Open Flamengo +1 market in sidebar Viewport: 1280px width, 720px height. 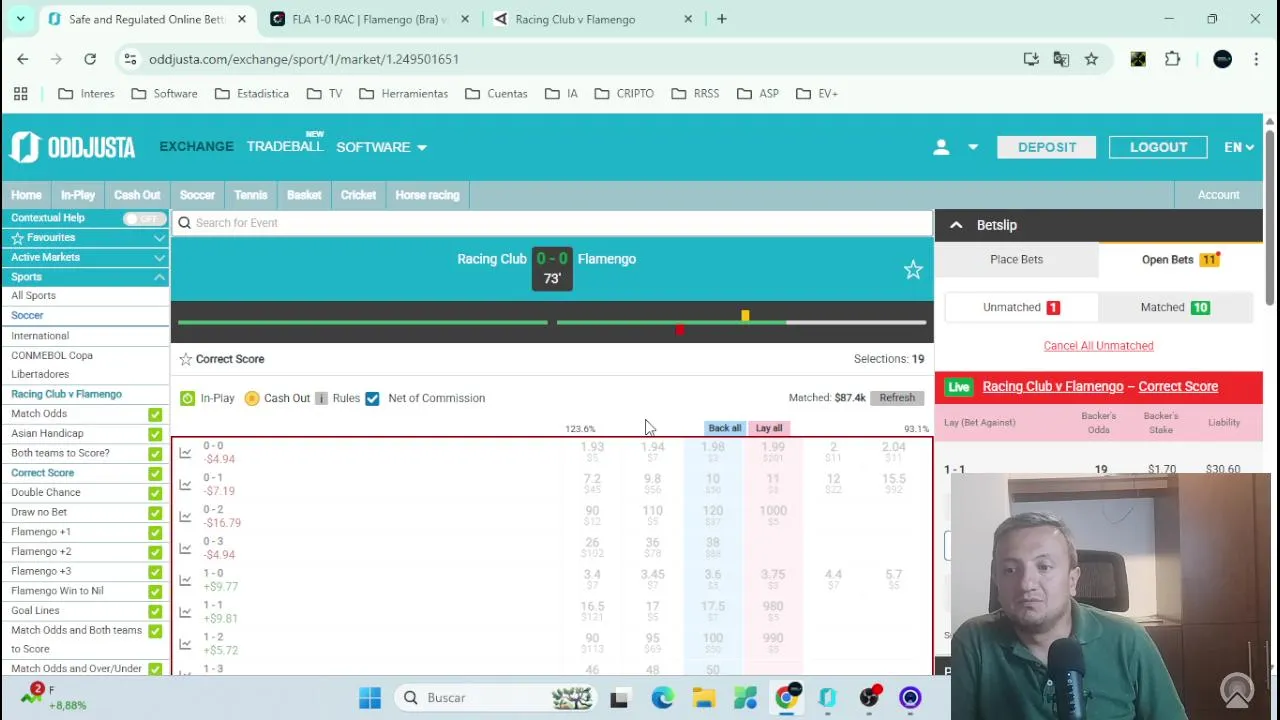point(41,532)
